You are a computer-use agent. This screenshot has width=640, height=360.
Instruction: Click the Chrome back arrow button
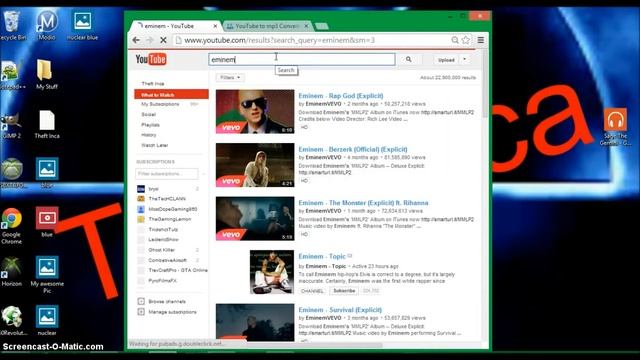pos(136,40)
